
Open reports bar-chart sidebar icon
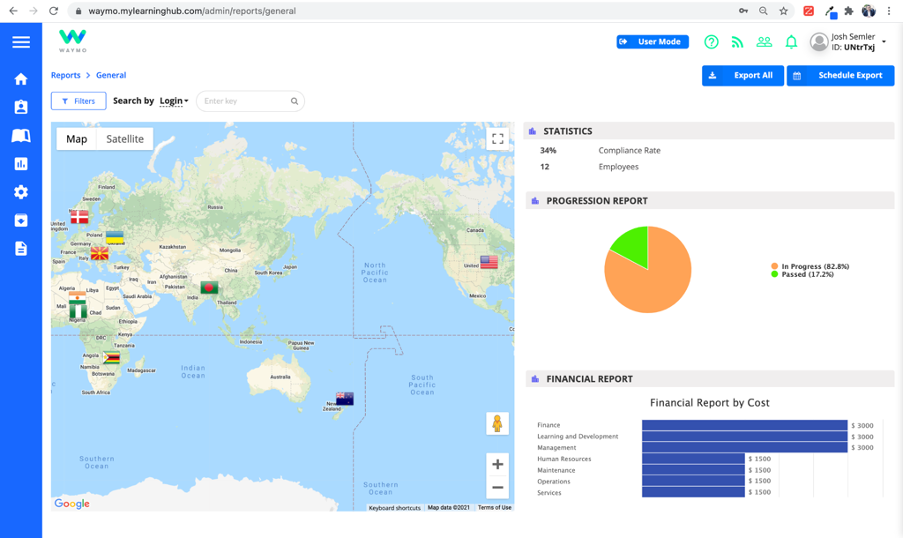[21, 164]
